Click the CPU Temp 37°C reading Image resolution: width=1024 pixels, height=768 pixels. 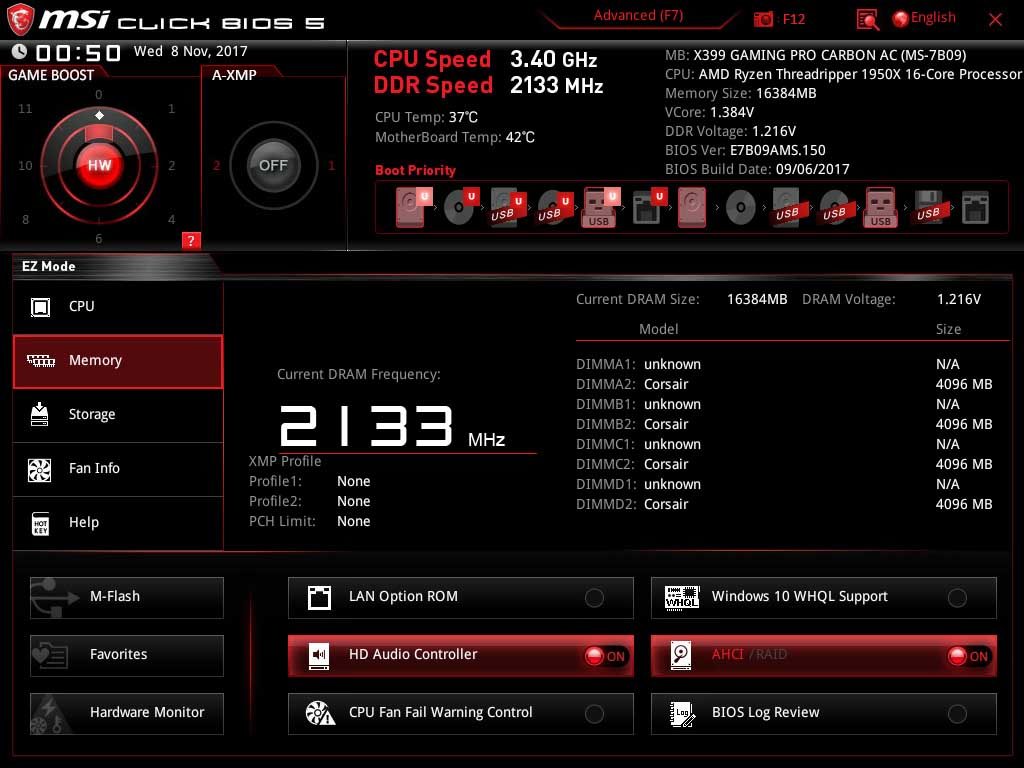[x=426, y=118]
